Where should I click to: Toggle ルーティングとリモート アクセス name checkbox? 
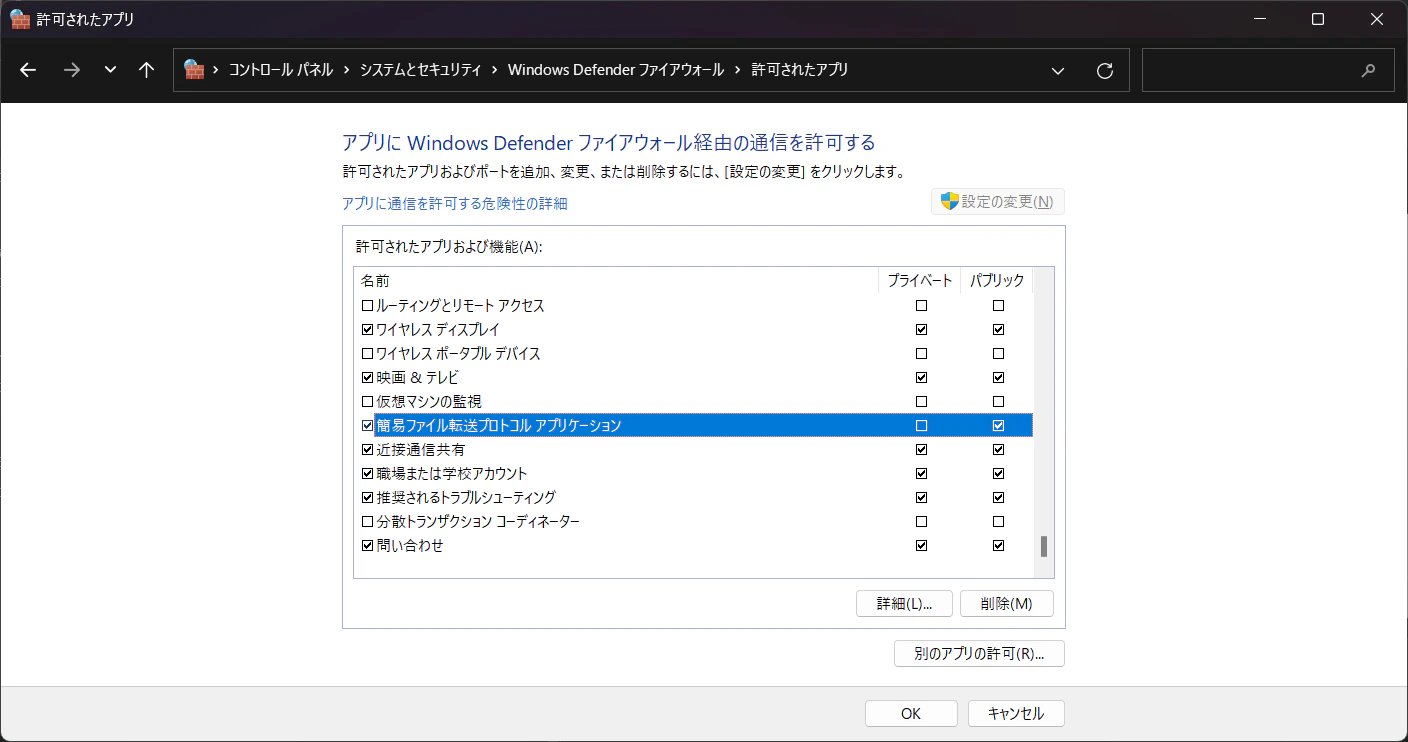coord(367,305)
